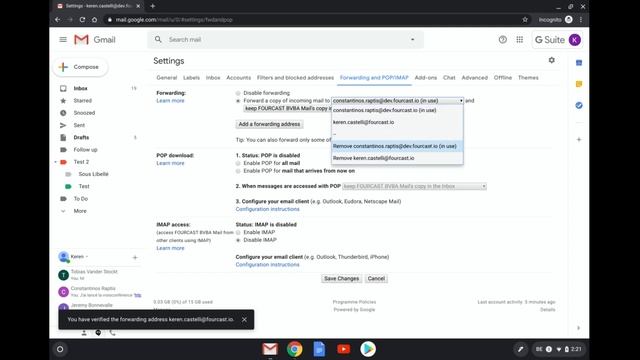Open the Calendar side panel icon

(x=579, y=63)
